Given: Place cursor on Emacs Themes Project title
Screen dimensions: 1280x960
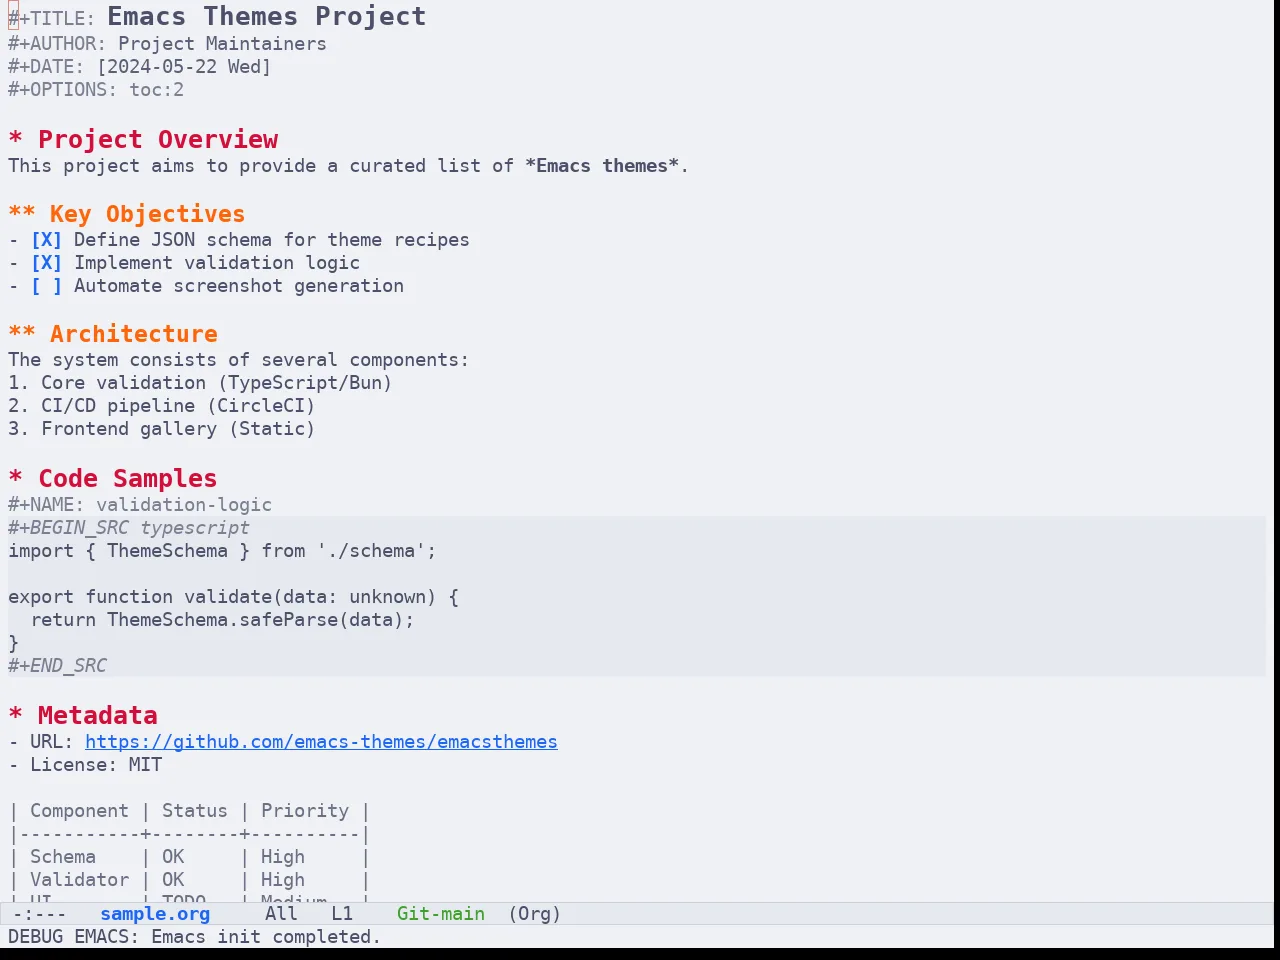Looking at the screenshot, I should [x=267, y=16].
